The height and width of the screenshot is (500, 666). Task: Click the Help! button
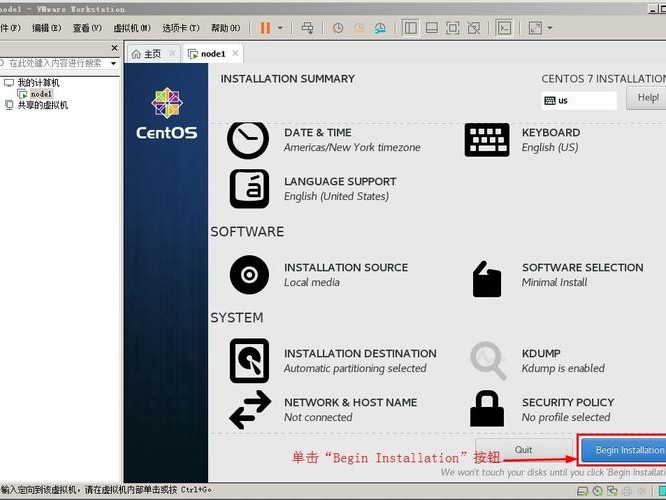[x=646, y=98]
